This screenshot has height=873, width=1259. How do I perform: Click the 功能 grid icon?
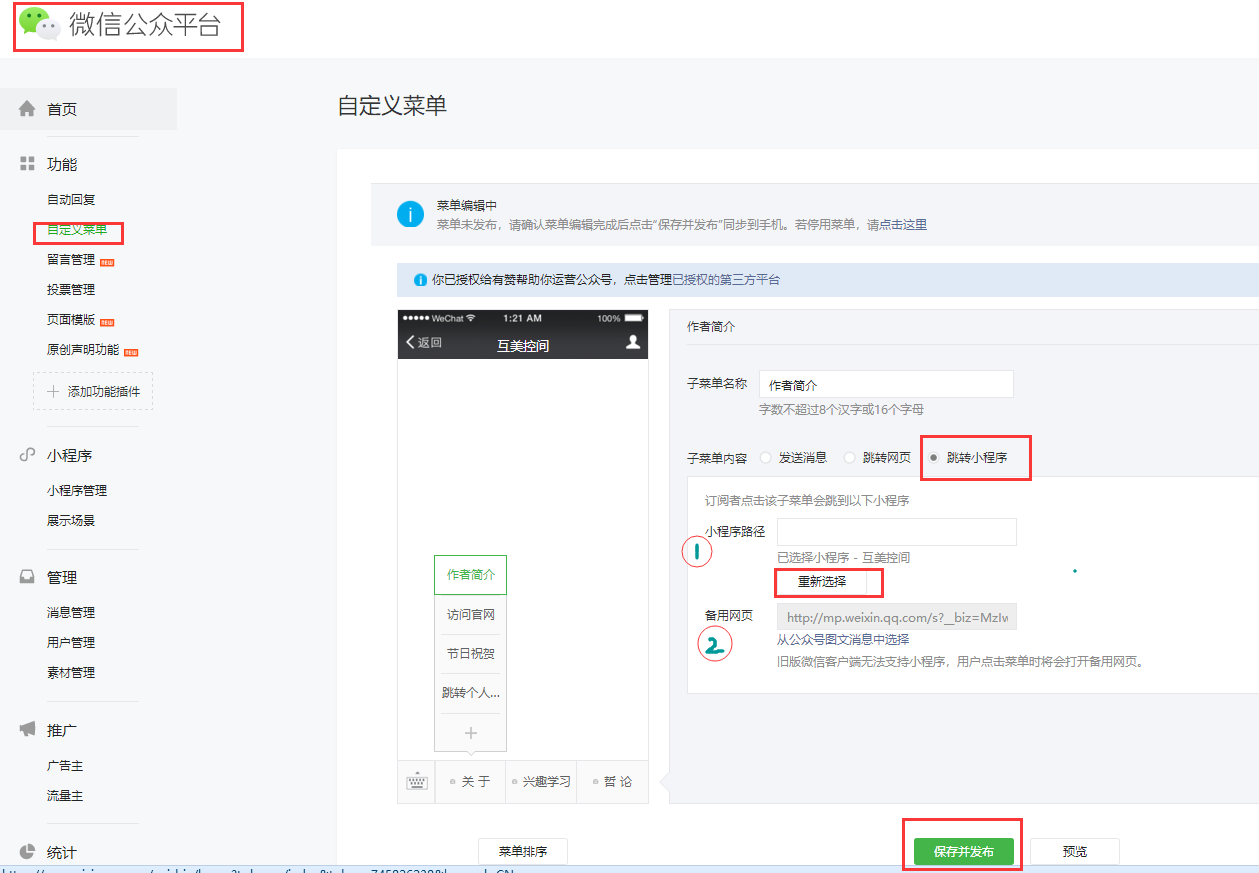27,164
